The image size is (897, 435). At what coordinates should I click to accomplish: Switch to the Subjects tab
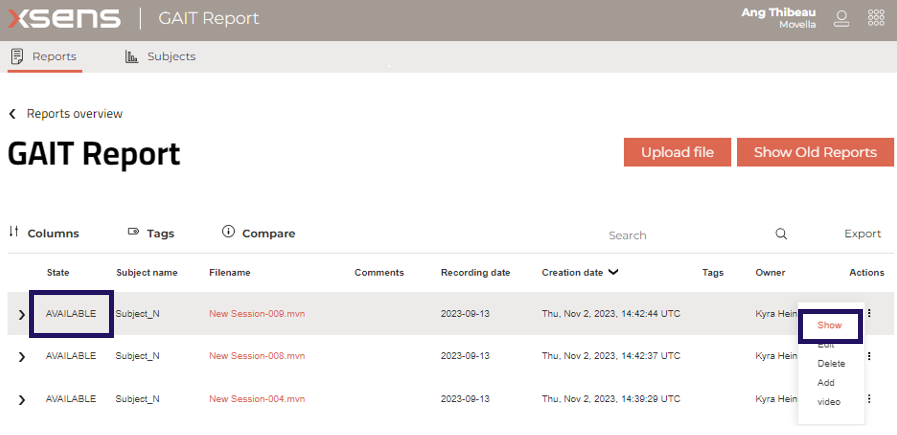(x=160, y=57)
